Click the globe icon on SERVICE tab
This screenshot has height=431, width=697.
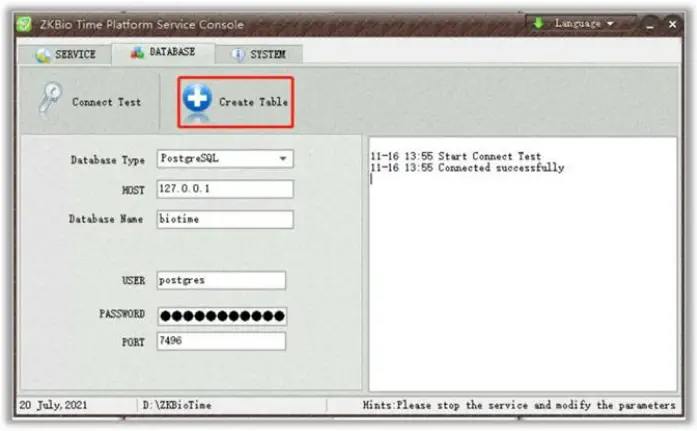coord(44,55)
